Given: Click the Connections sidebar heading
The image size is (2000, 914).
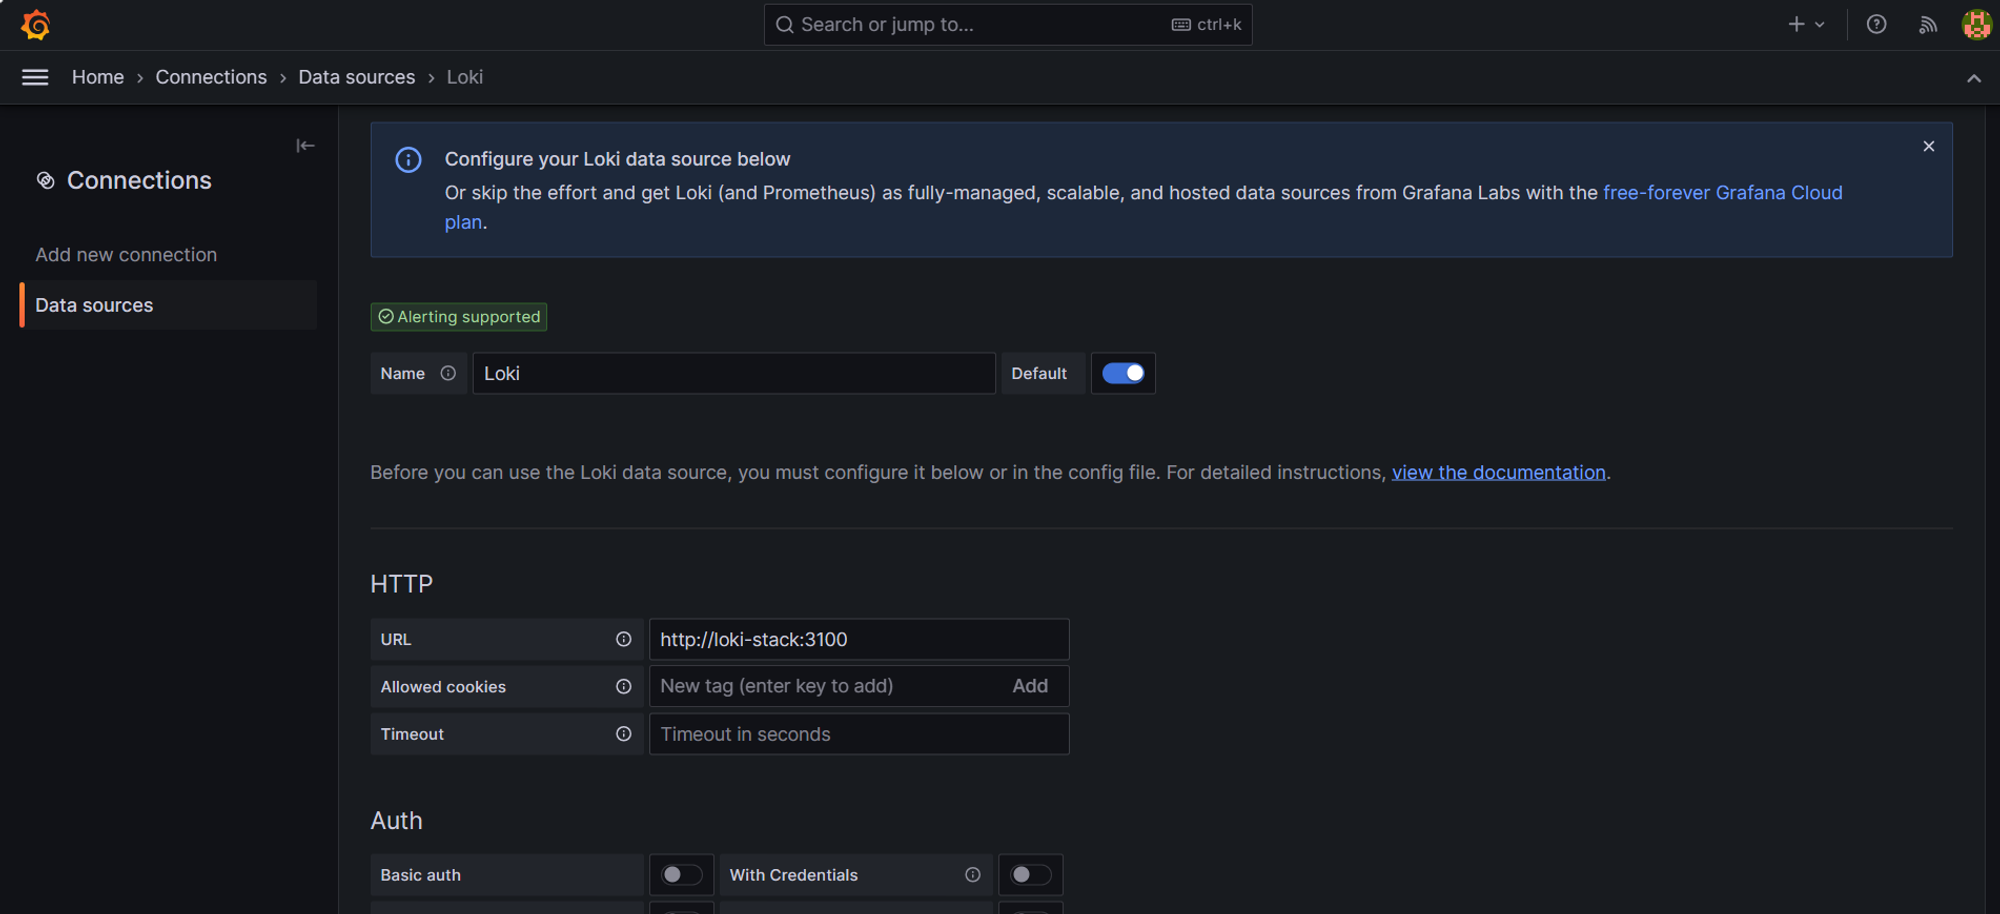Looking at the screenshot, I should pyautogui.click(x=139, y=180).
